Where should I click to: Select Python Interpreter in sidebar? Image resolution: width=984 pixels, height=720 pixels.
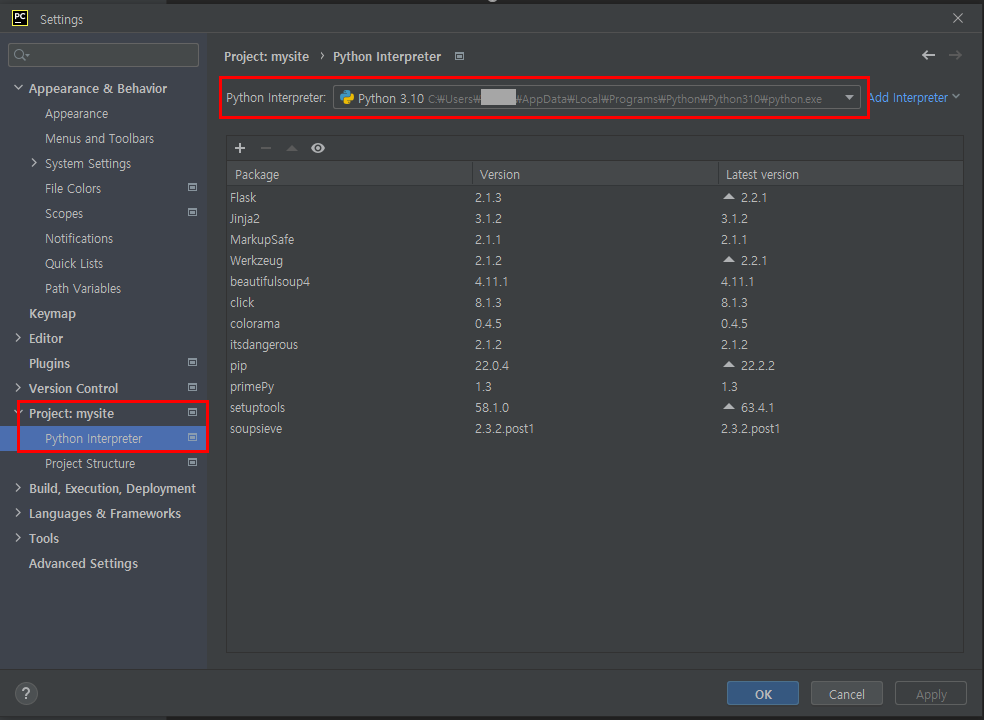click(x=94, y=438)
